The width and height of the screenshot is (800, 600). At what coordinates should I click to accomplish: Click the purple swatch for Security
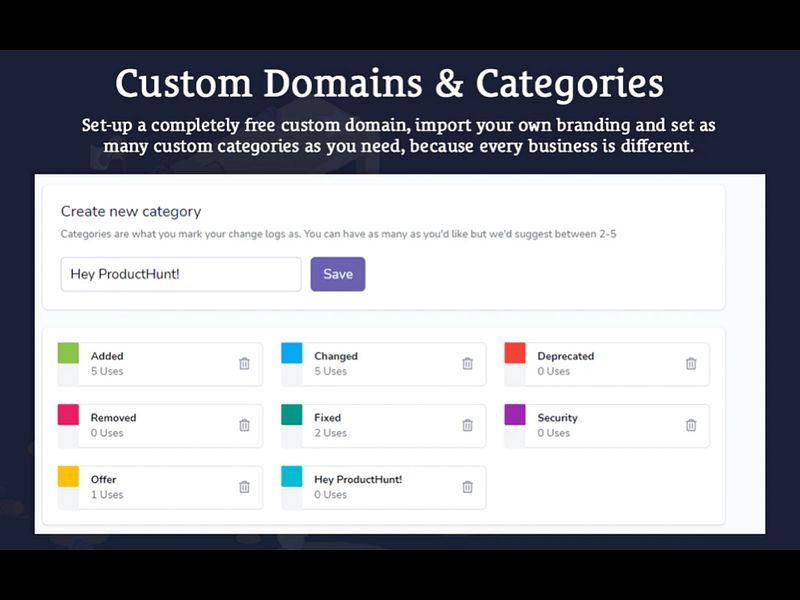515,415
